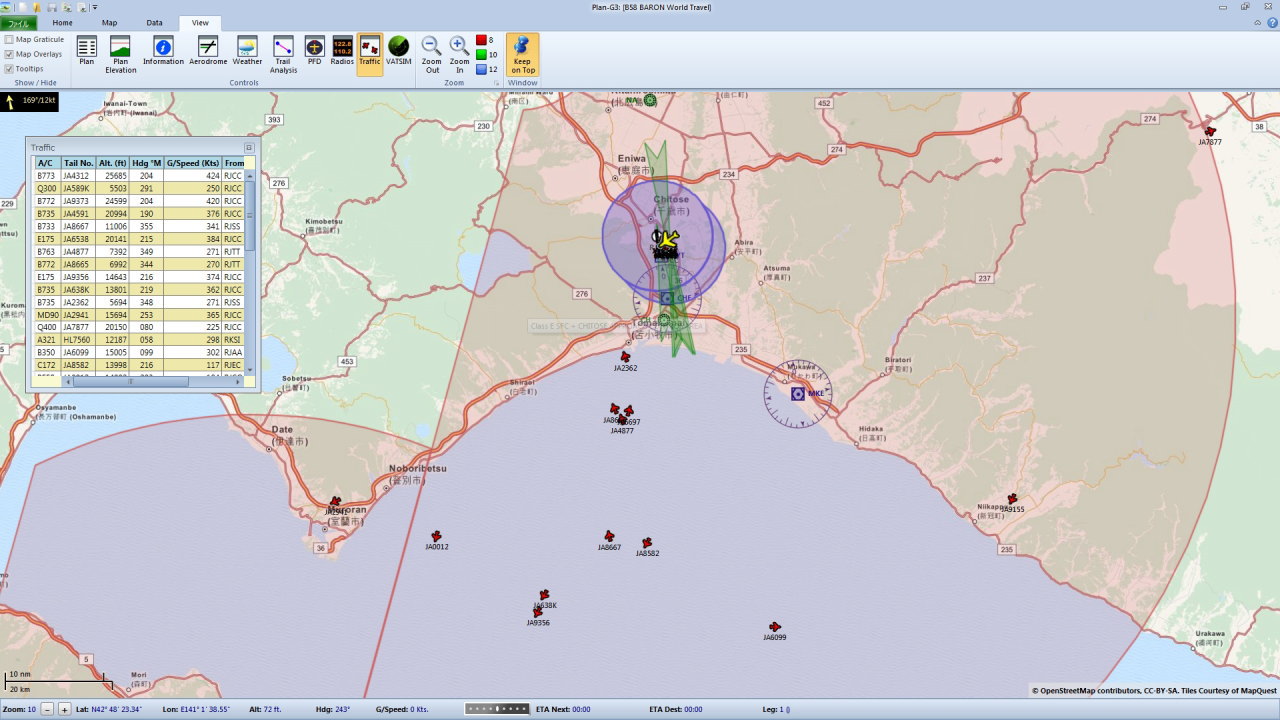Click the wind indicator 169°/12kt
The image size is (1280, 720).
coord(29,101)
